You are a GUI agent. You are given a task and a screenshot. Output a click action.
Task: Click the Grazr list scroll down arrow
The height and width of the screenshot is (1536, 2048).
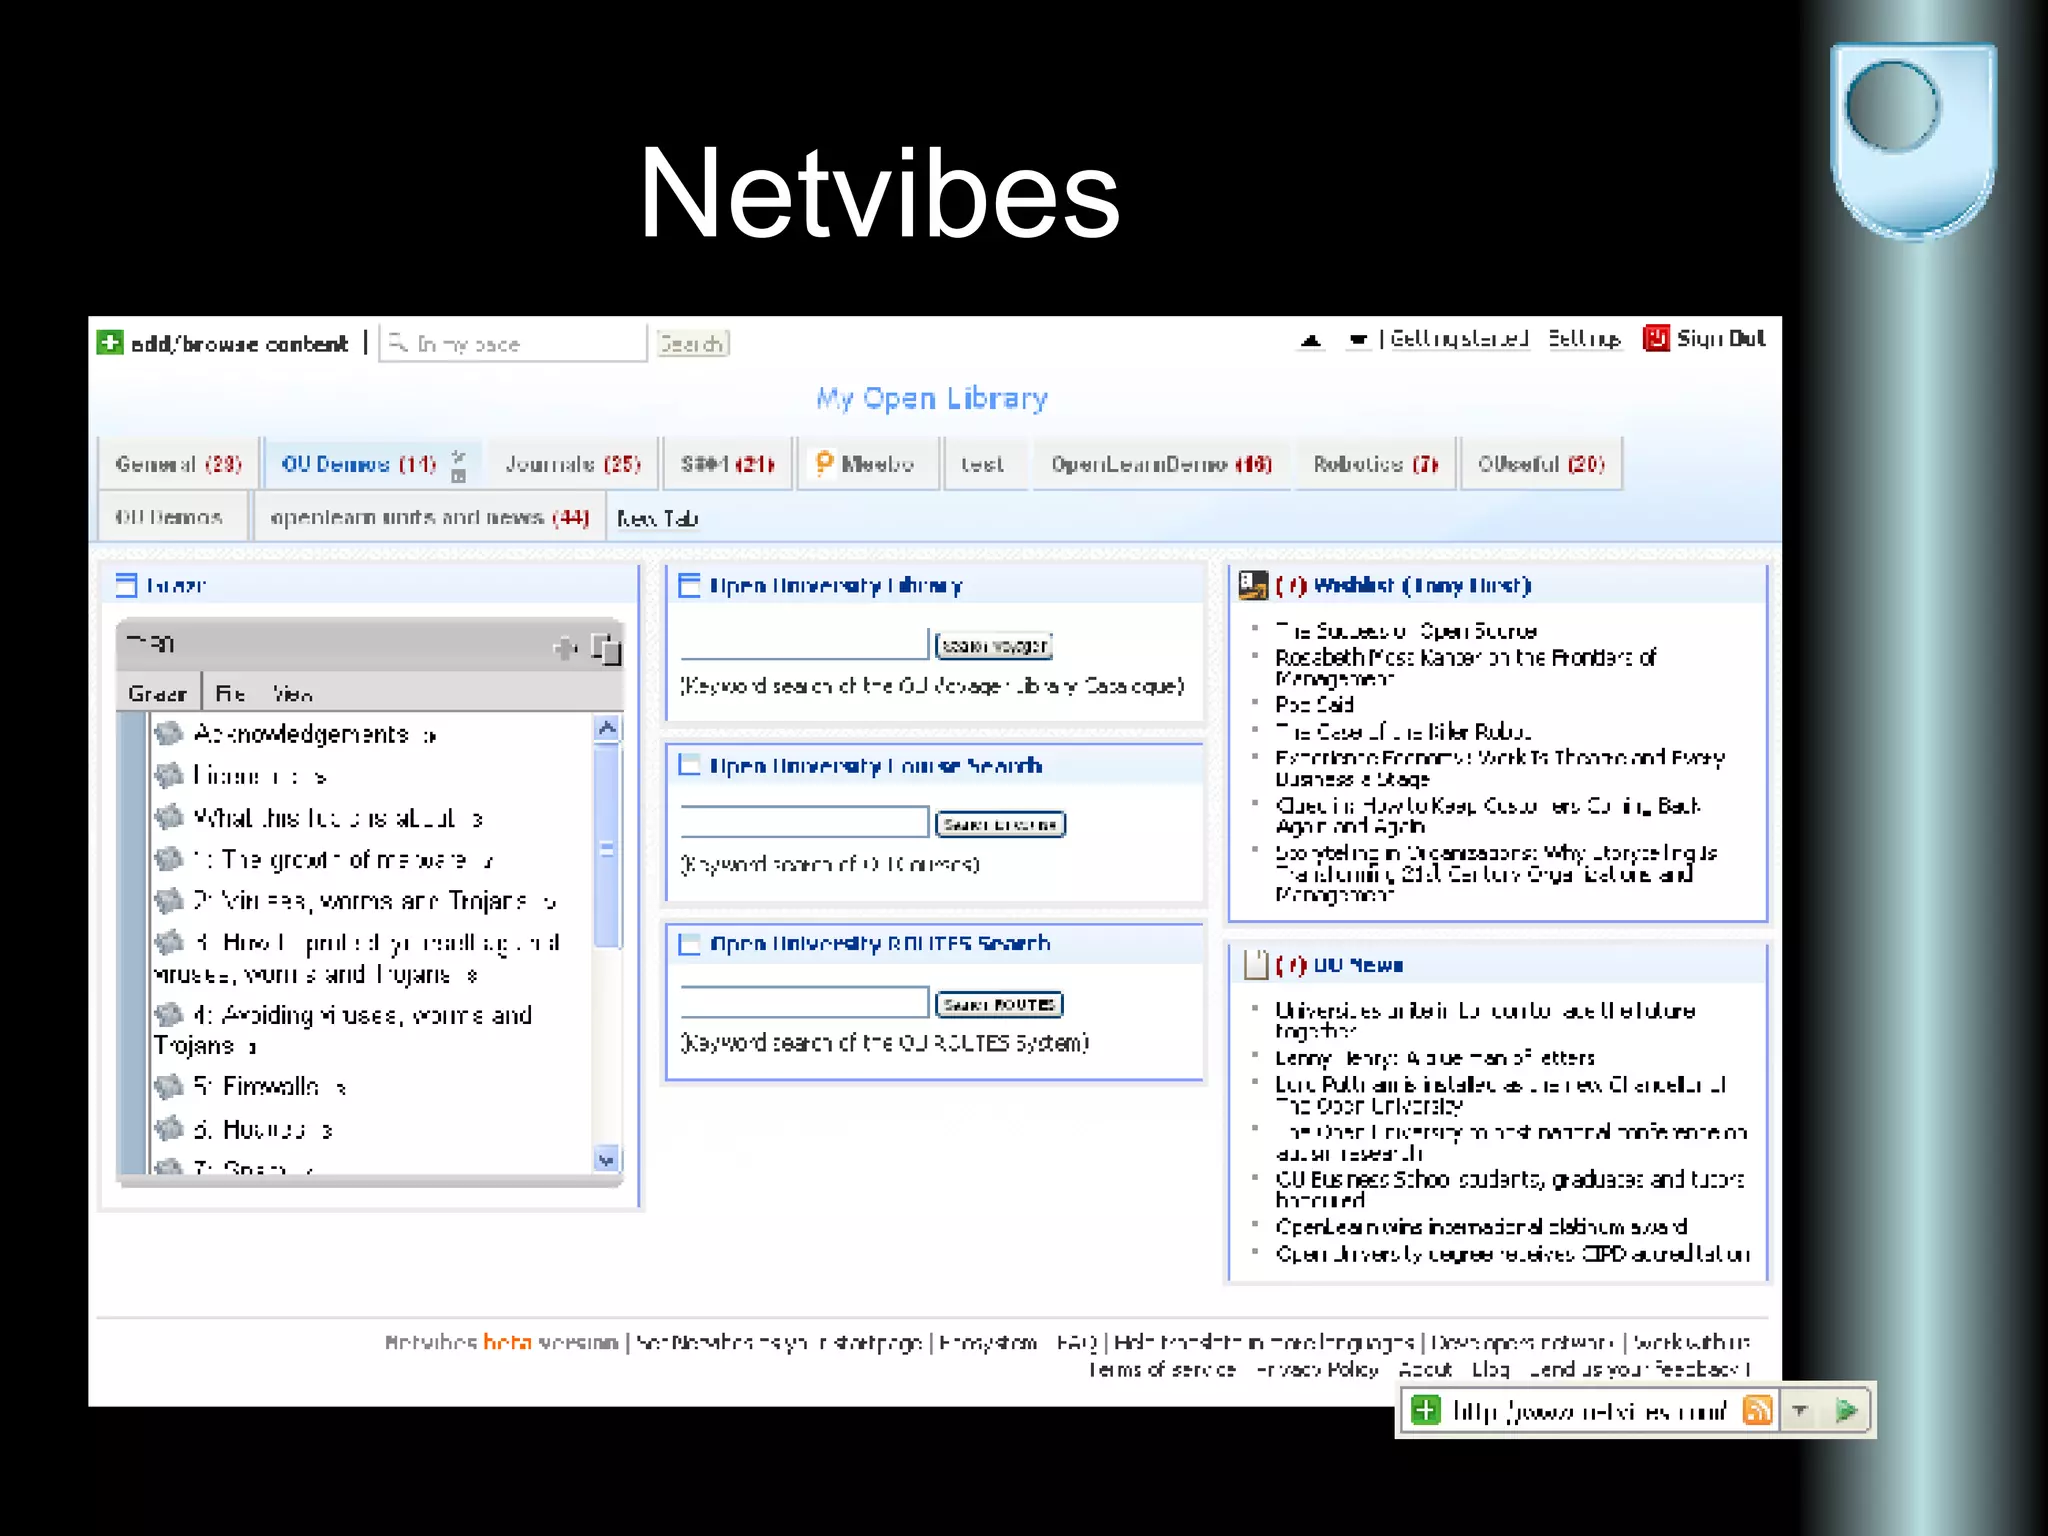[x=606, y=1159]
